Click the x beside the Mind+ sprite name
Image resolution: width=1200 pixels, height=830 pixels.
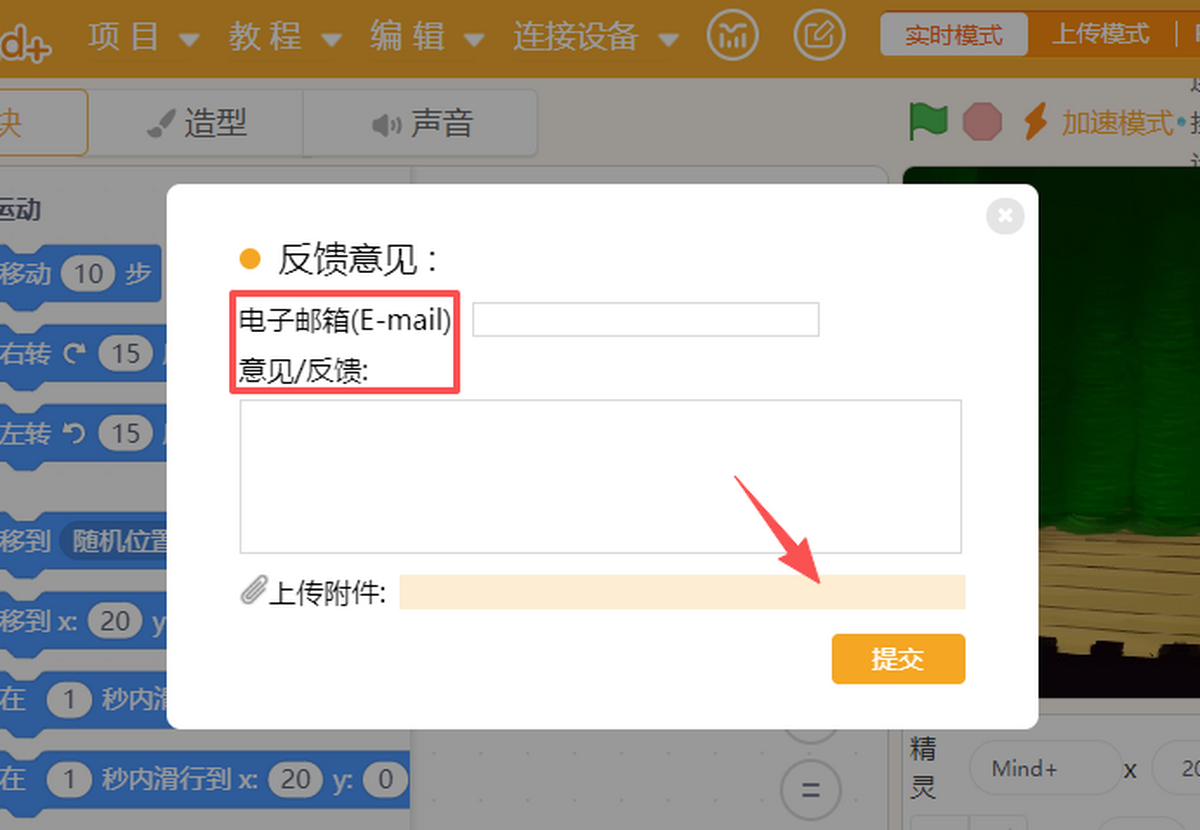coord(1130,769)
